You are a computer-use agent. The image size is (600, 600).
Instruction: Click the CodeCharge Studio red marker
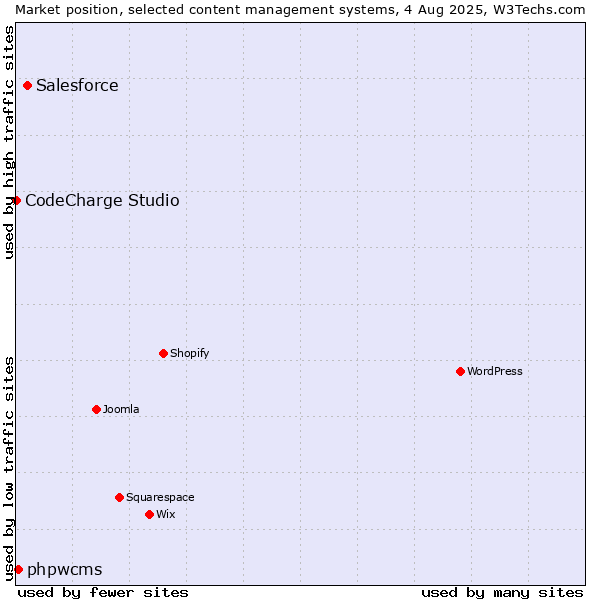[16, 201]
